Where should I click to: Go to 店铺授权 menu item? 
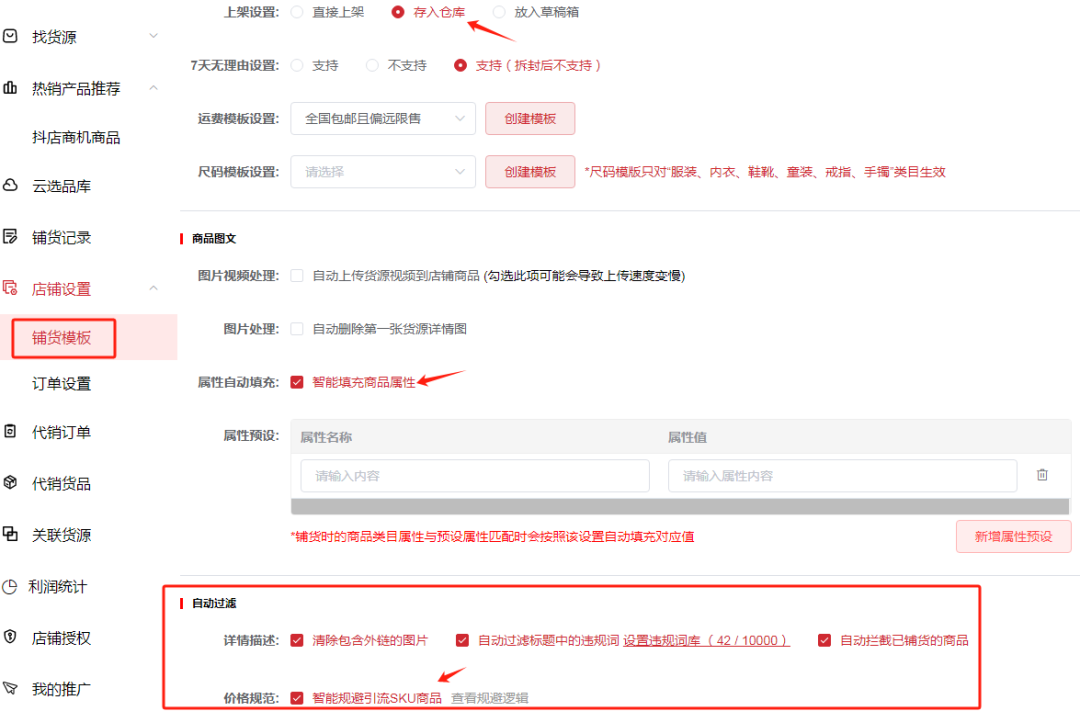pyautogui.click(x=61, y=639)
